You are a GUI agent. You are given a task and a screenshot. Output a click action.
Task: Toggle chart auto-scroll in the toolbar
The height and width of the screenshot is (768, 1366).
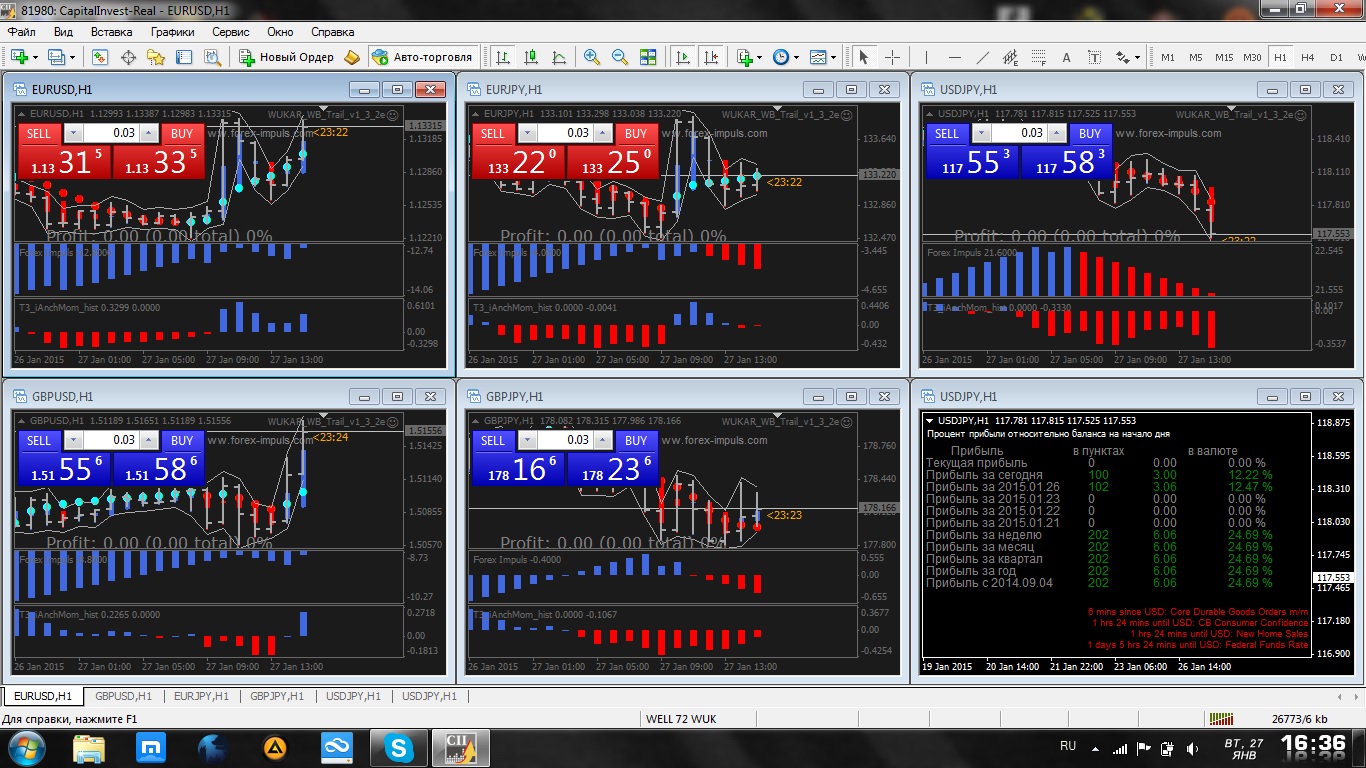click(x=682, y=57)
